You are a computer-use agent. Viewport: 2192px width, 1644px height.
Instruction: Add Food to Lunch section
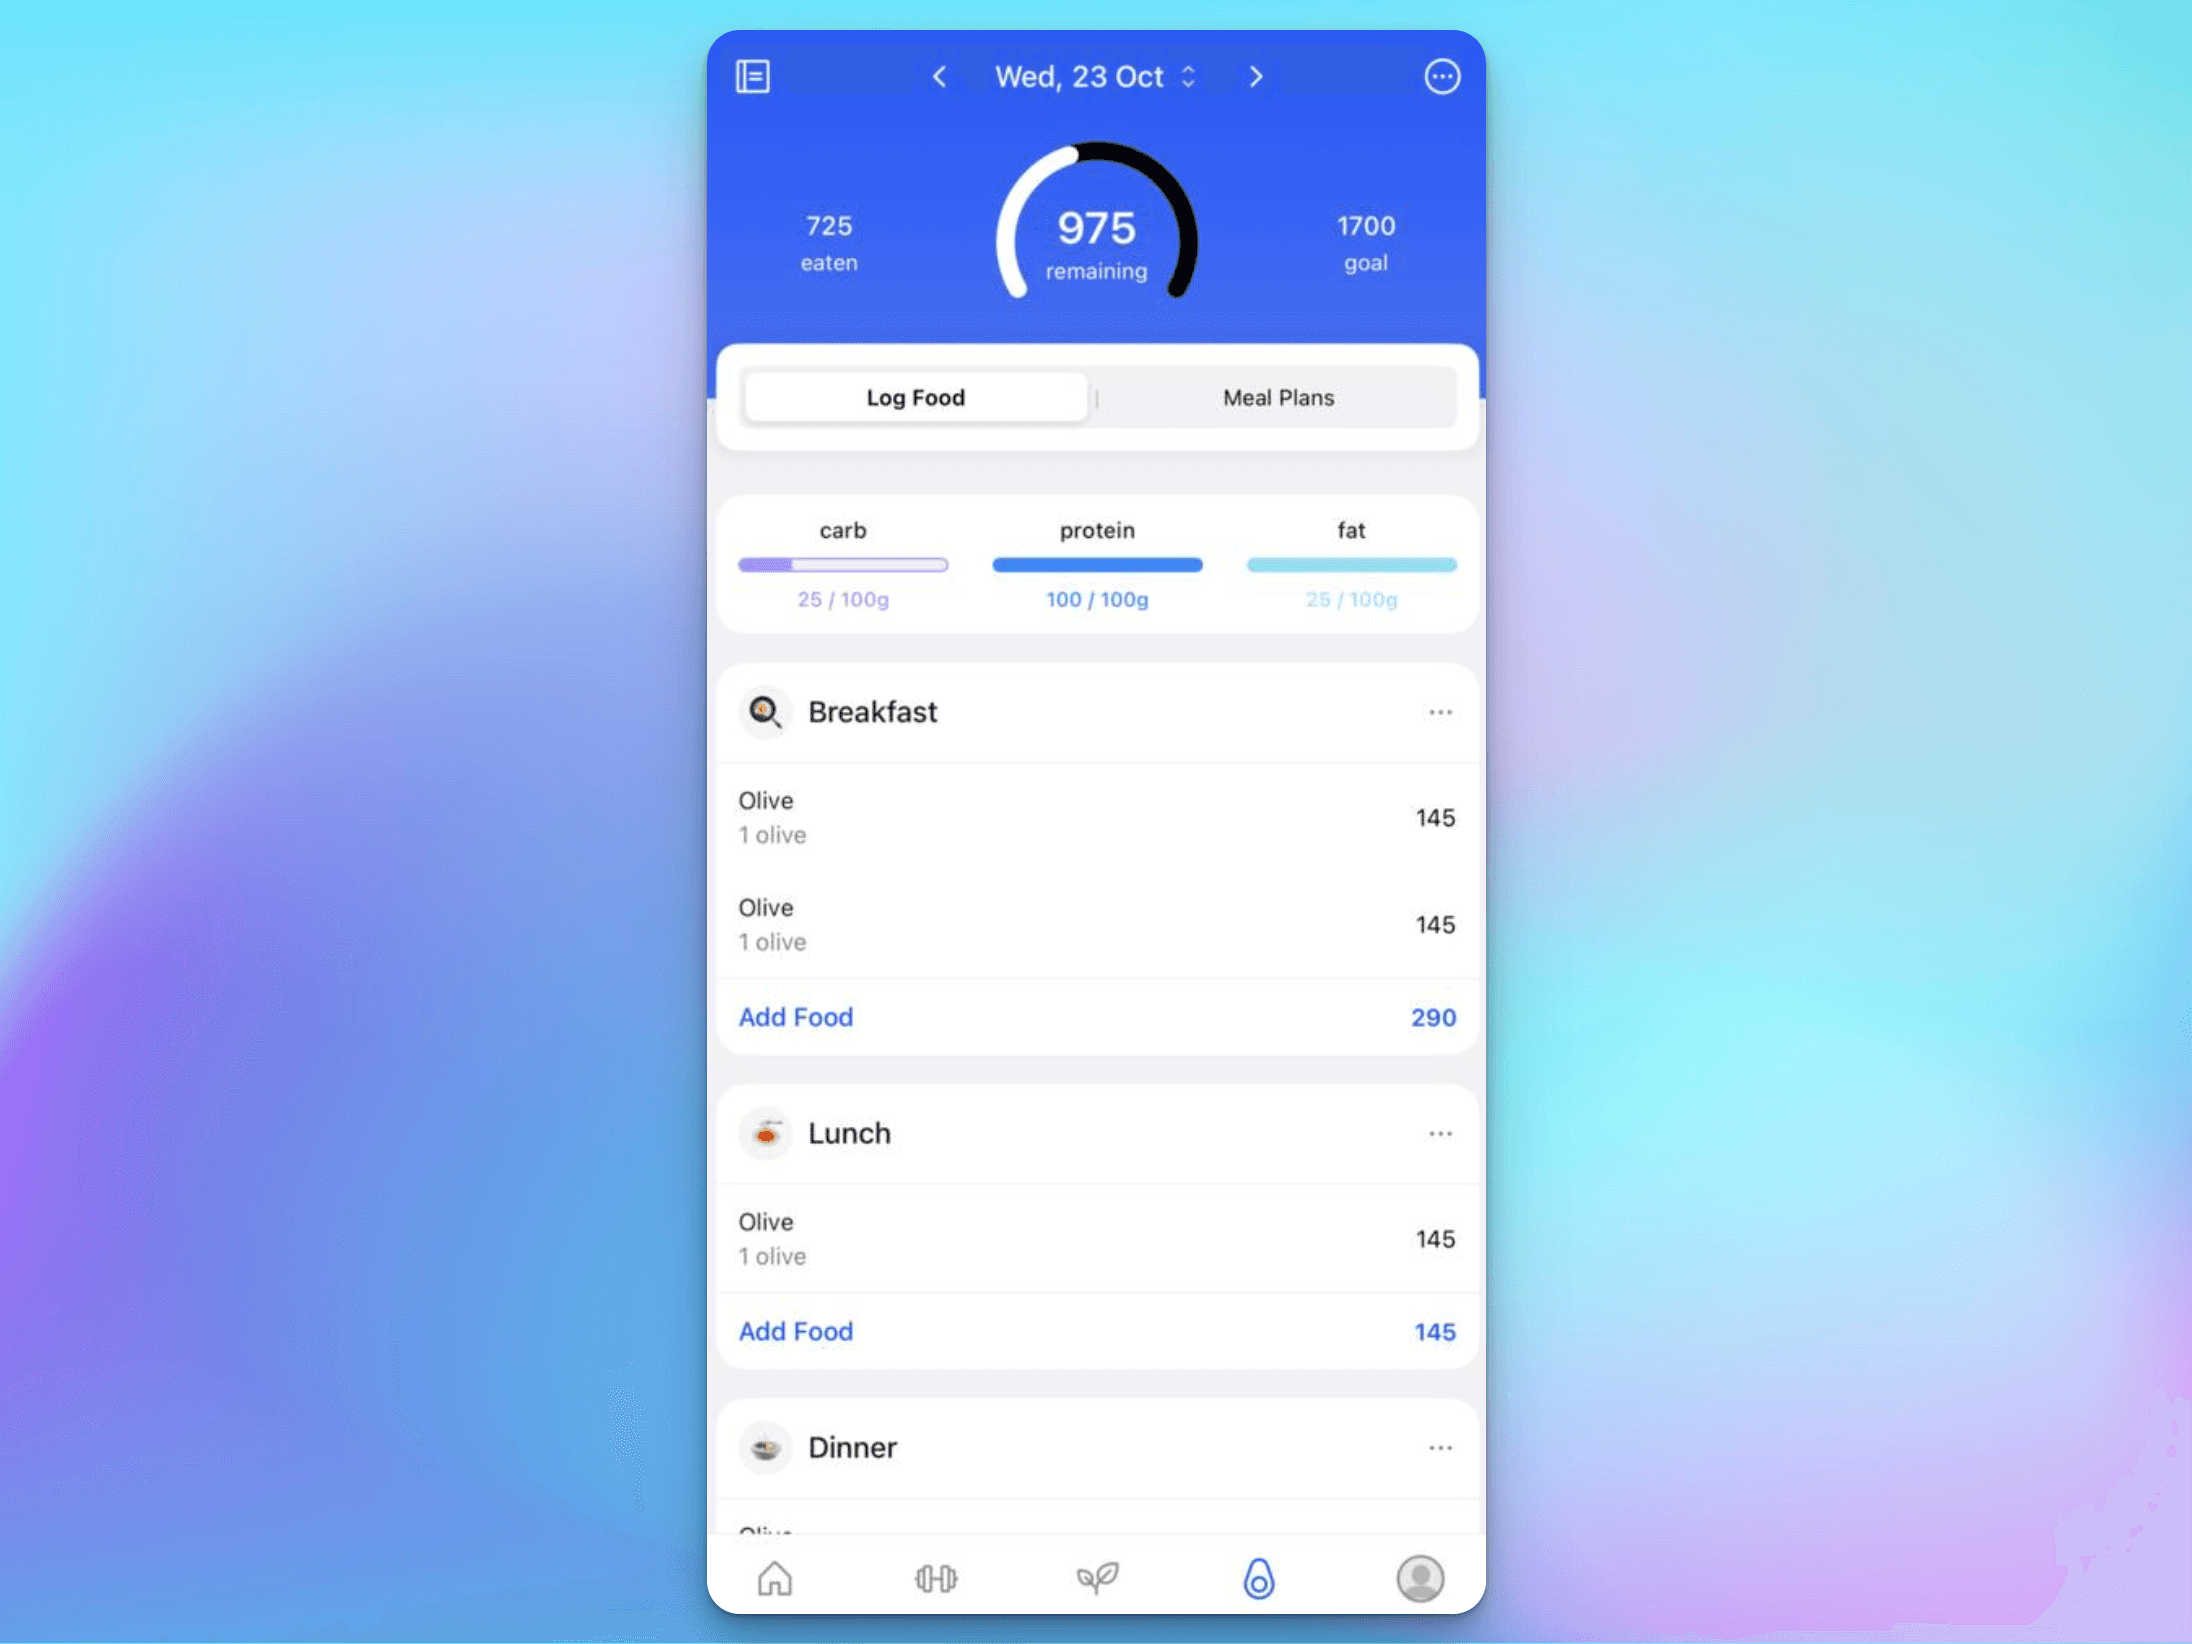point(796,1330)
